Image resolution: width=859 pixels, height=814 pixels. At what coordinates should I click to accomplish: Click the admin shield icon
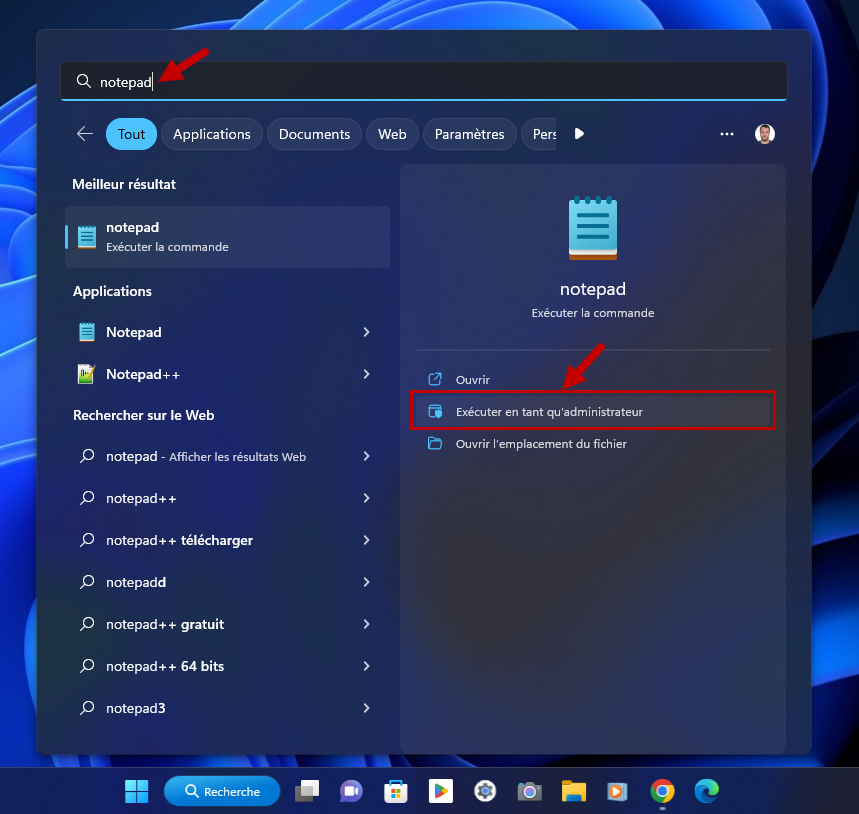click(435, 411)
